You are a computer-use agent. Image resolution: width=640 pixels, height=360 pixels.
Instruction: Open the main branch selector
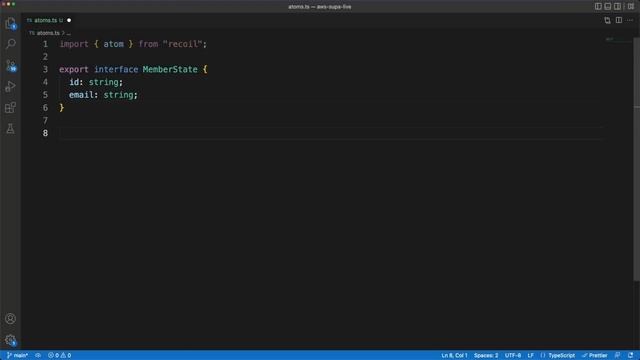18,356
